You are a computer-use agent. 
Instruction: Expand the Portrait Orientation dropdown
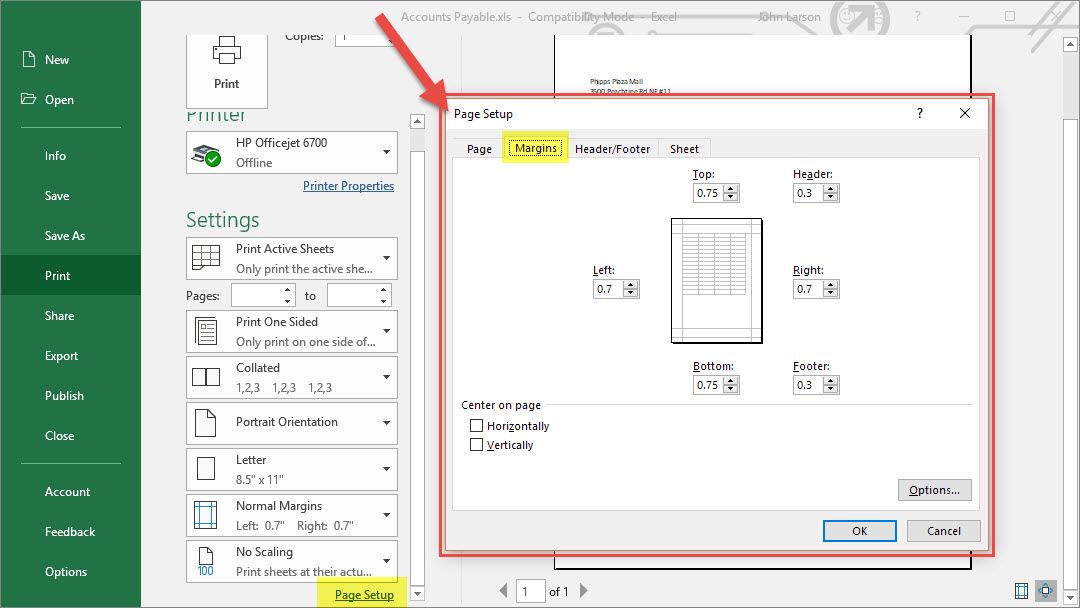pyautogui.click(x=291, y=423)
